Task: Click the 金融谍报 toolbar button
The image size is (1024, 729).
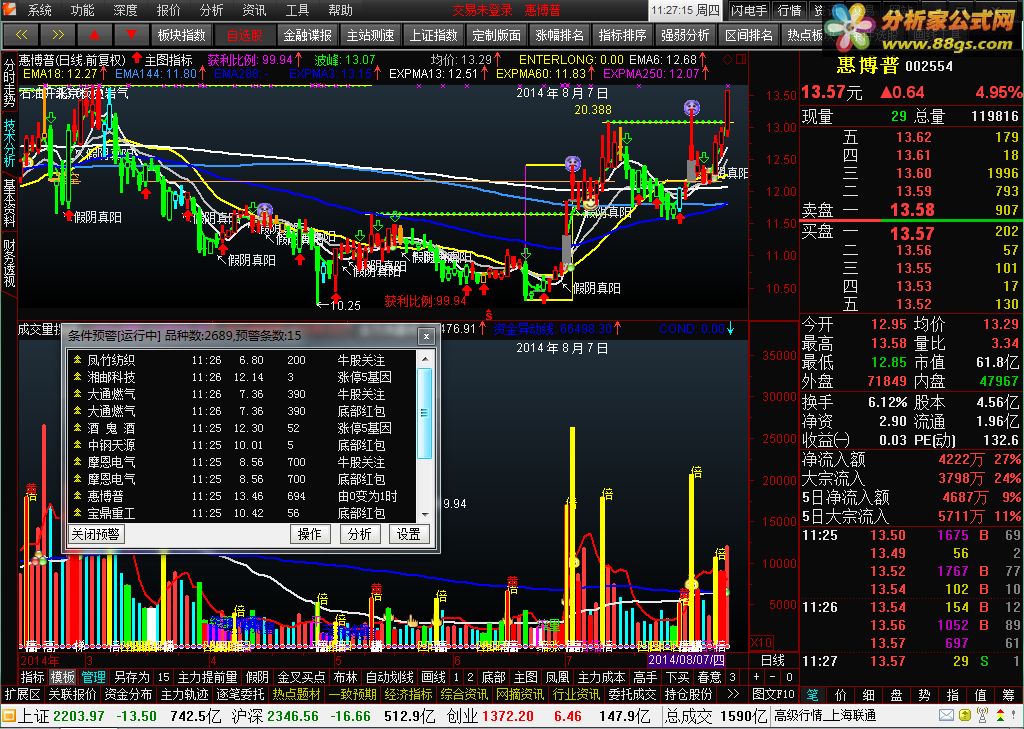Action: tap(308, 35)
